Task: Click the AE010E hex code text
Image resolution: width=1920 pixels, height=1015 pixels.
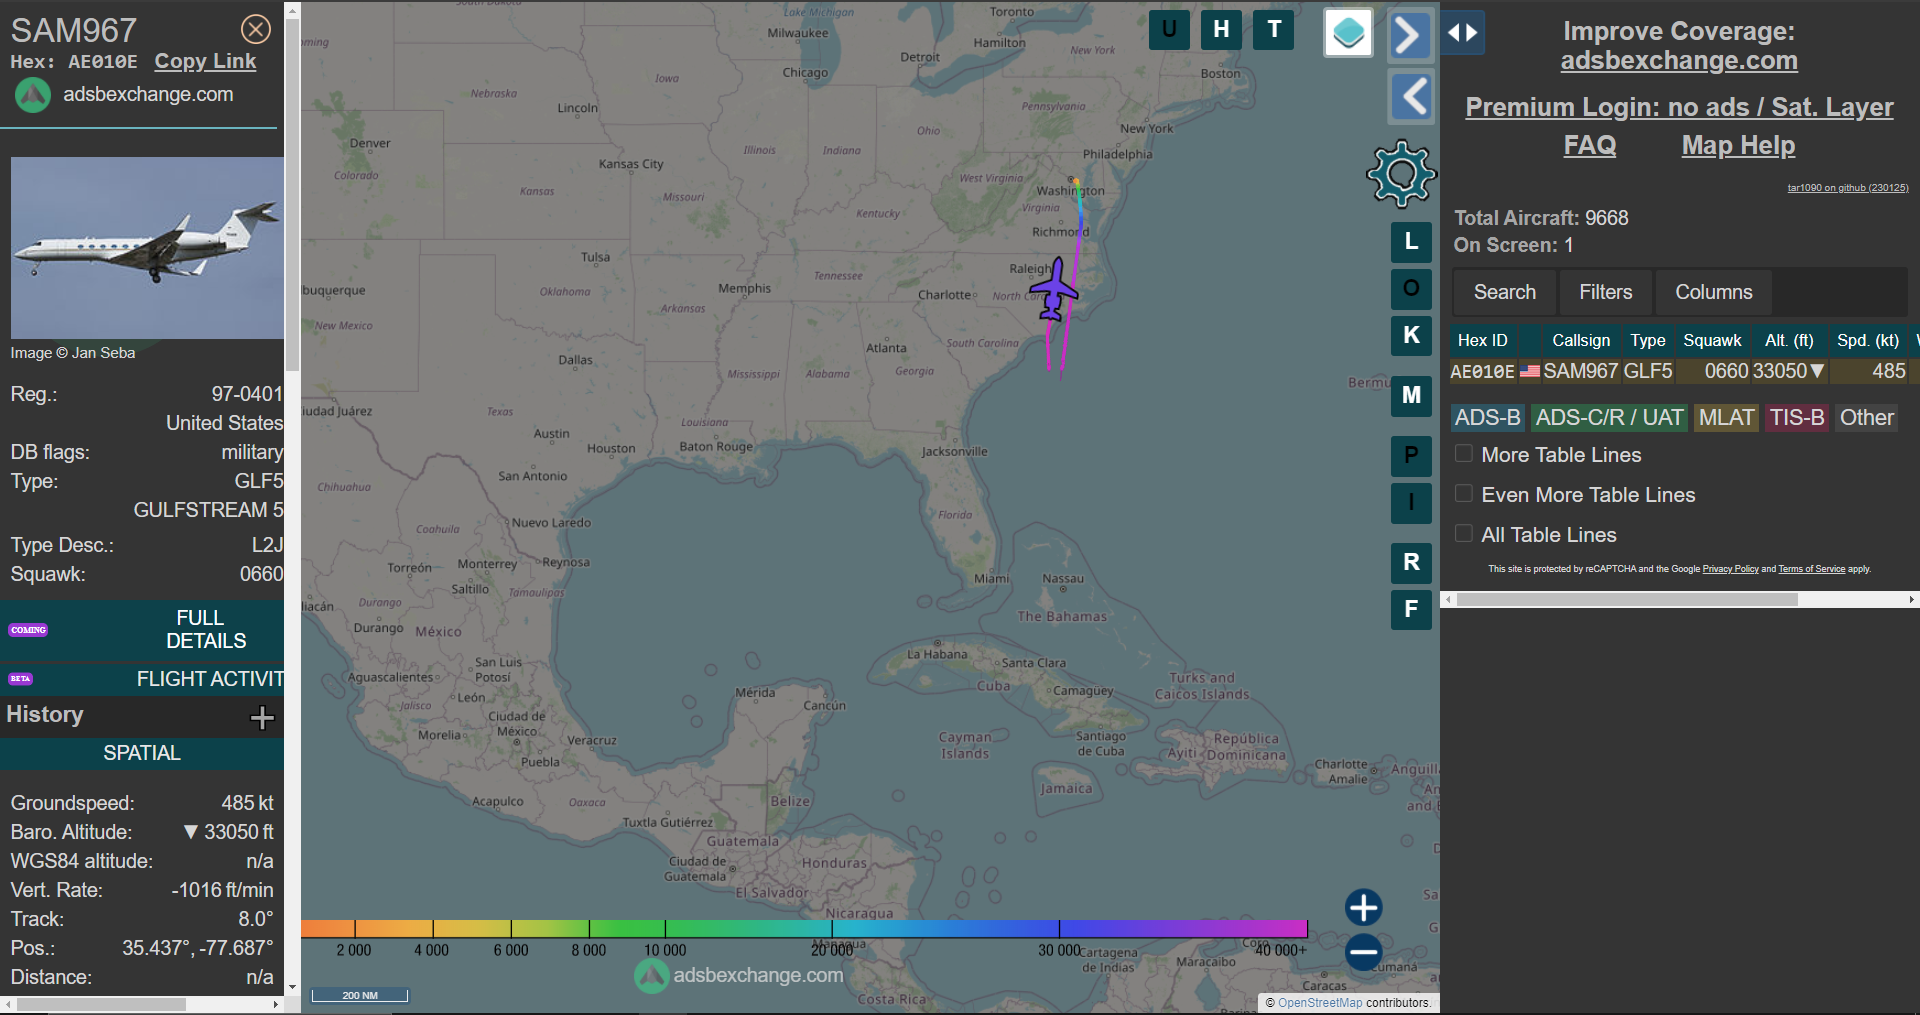Action: click(102, 62)
